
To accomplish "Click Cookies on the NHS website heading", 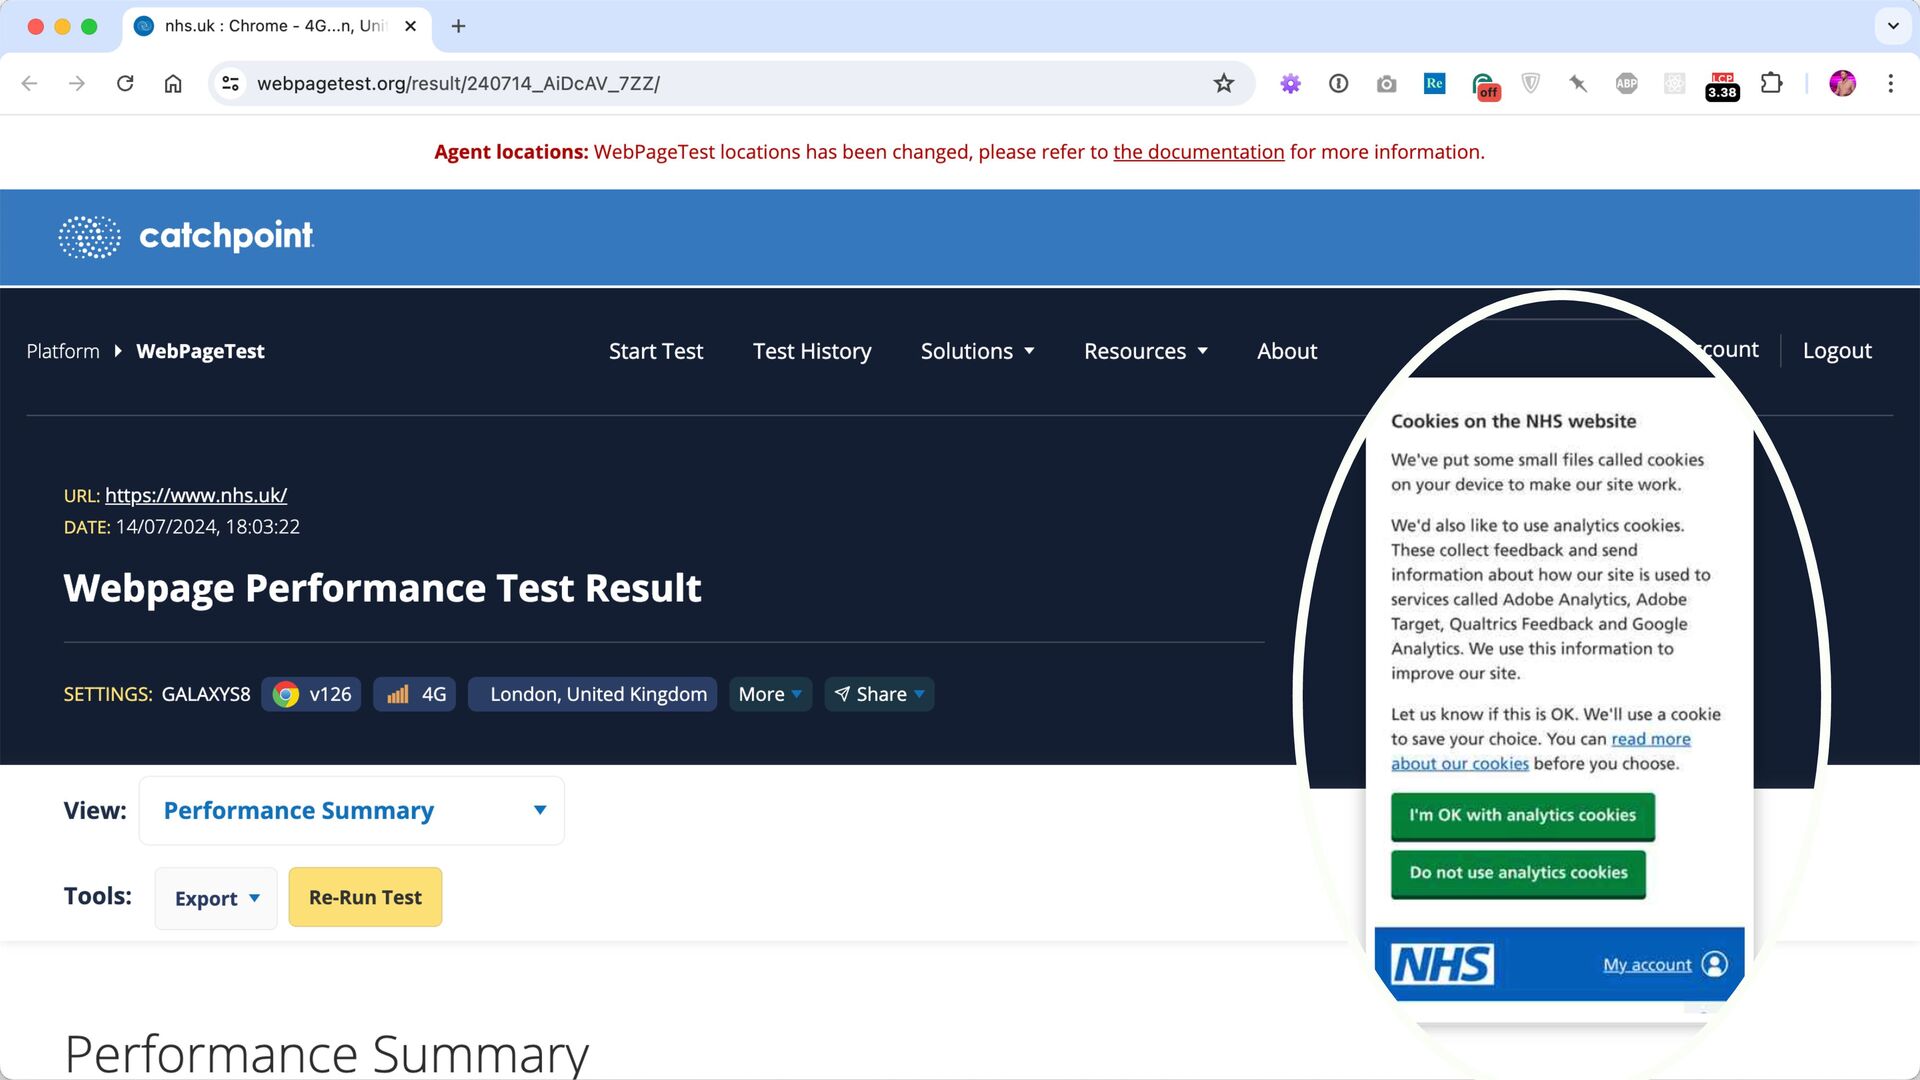I will coord(1513,421).
